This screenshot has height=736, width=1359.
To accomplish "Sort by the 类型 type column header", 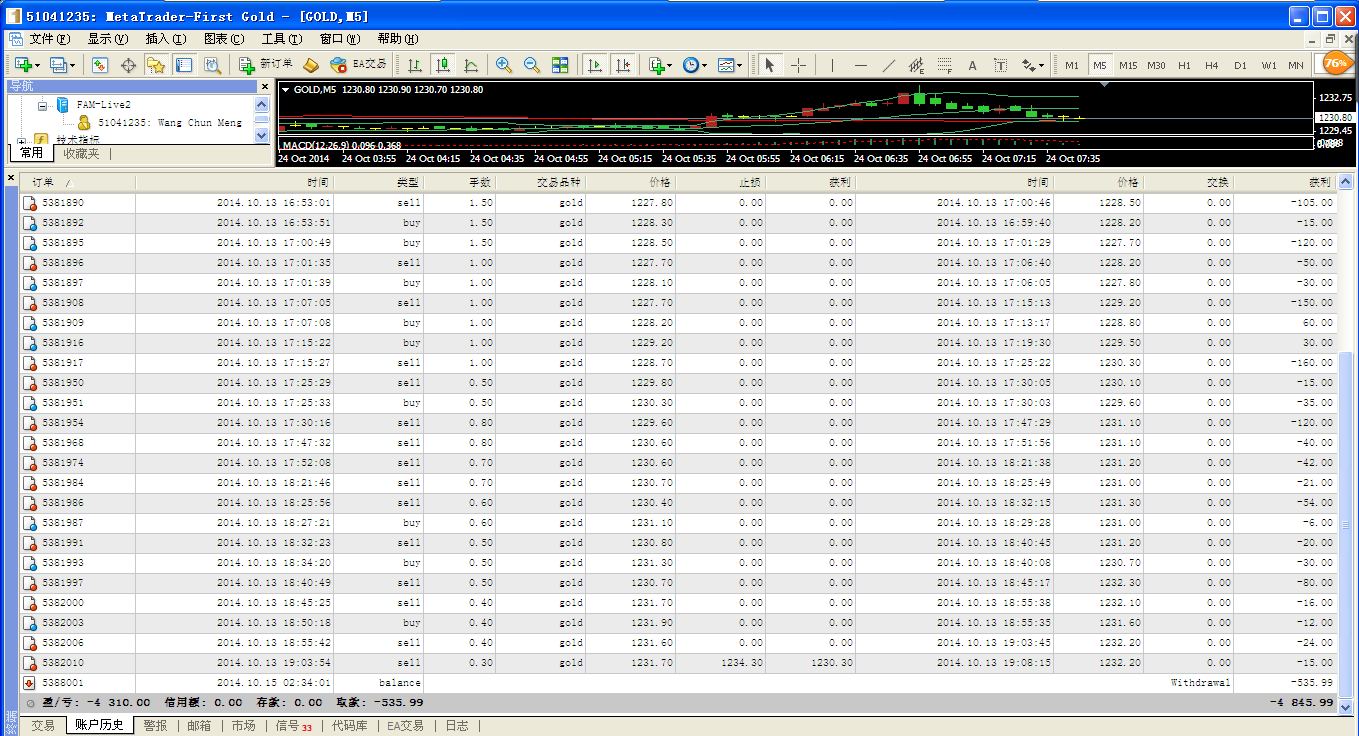I will [380, 183].
